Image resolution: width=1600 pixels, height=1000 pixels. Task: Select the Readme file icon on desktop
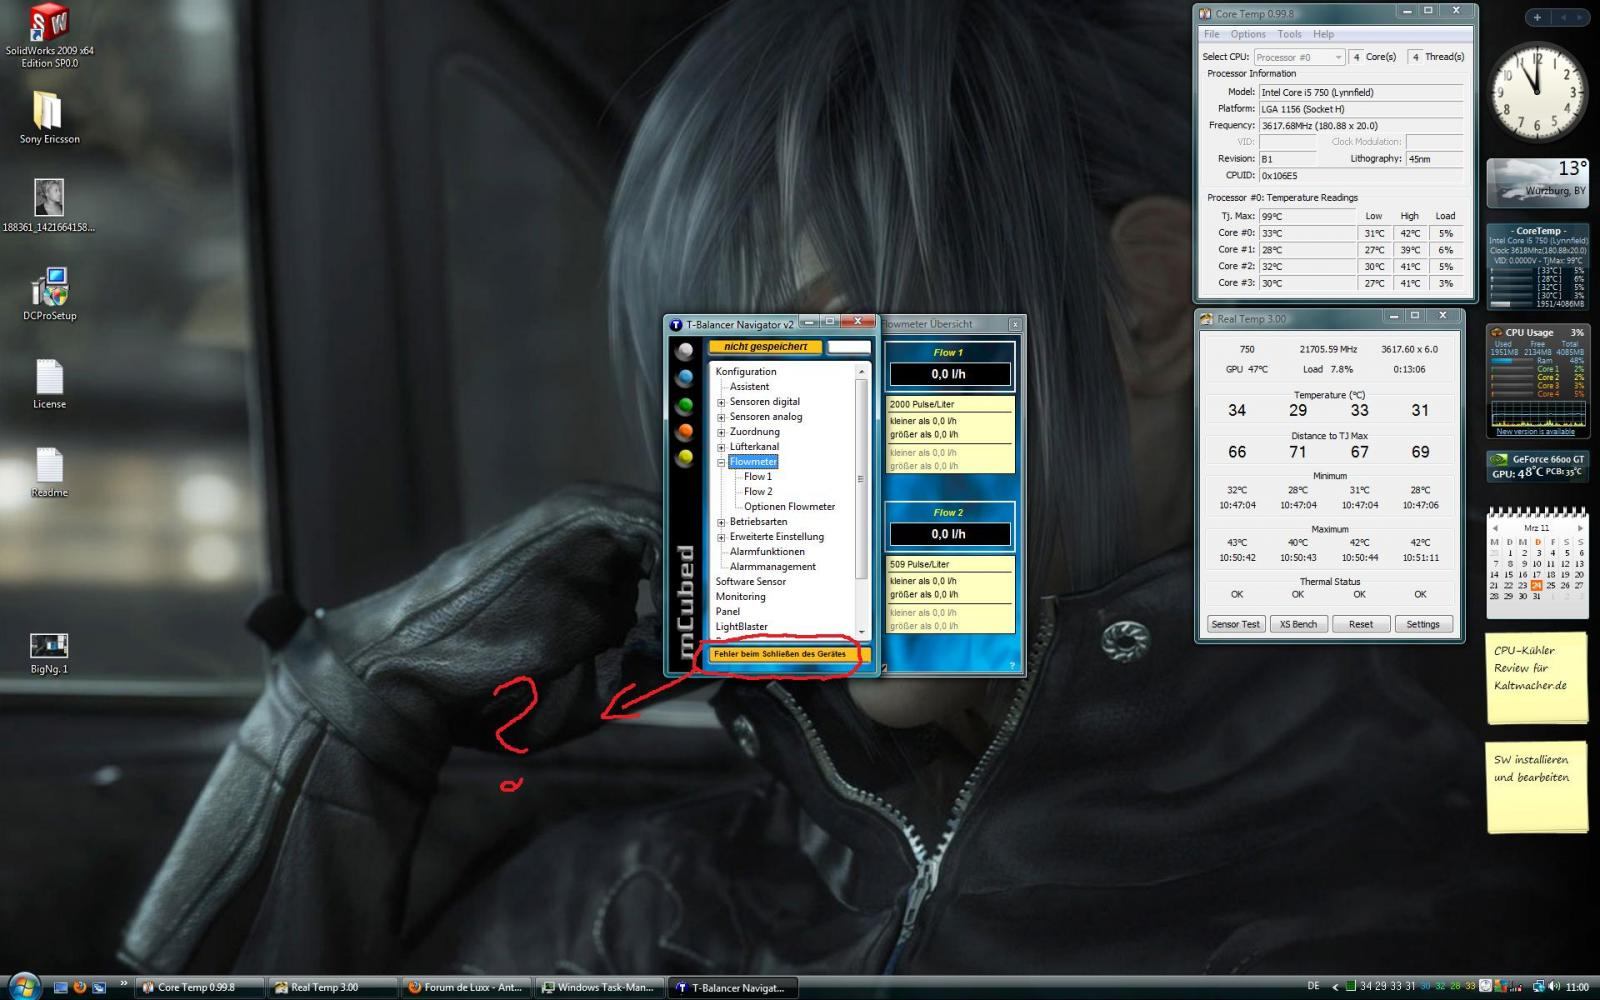pos(49,472)
